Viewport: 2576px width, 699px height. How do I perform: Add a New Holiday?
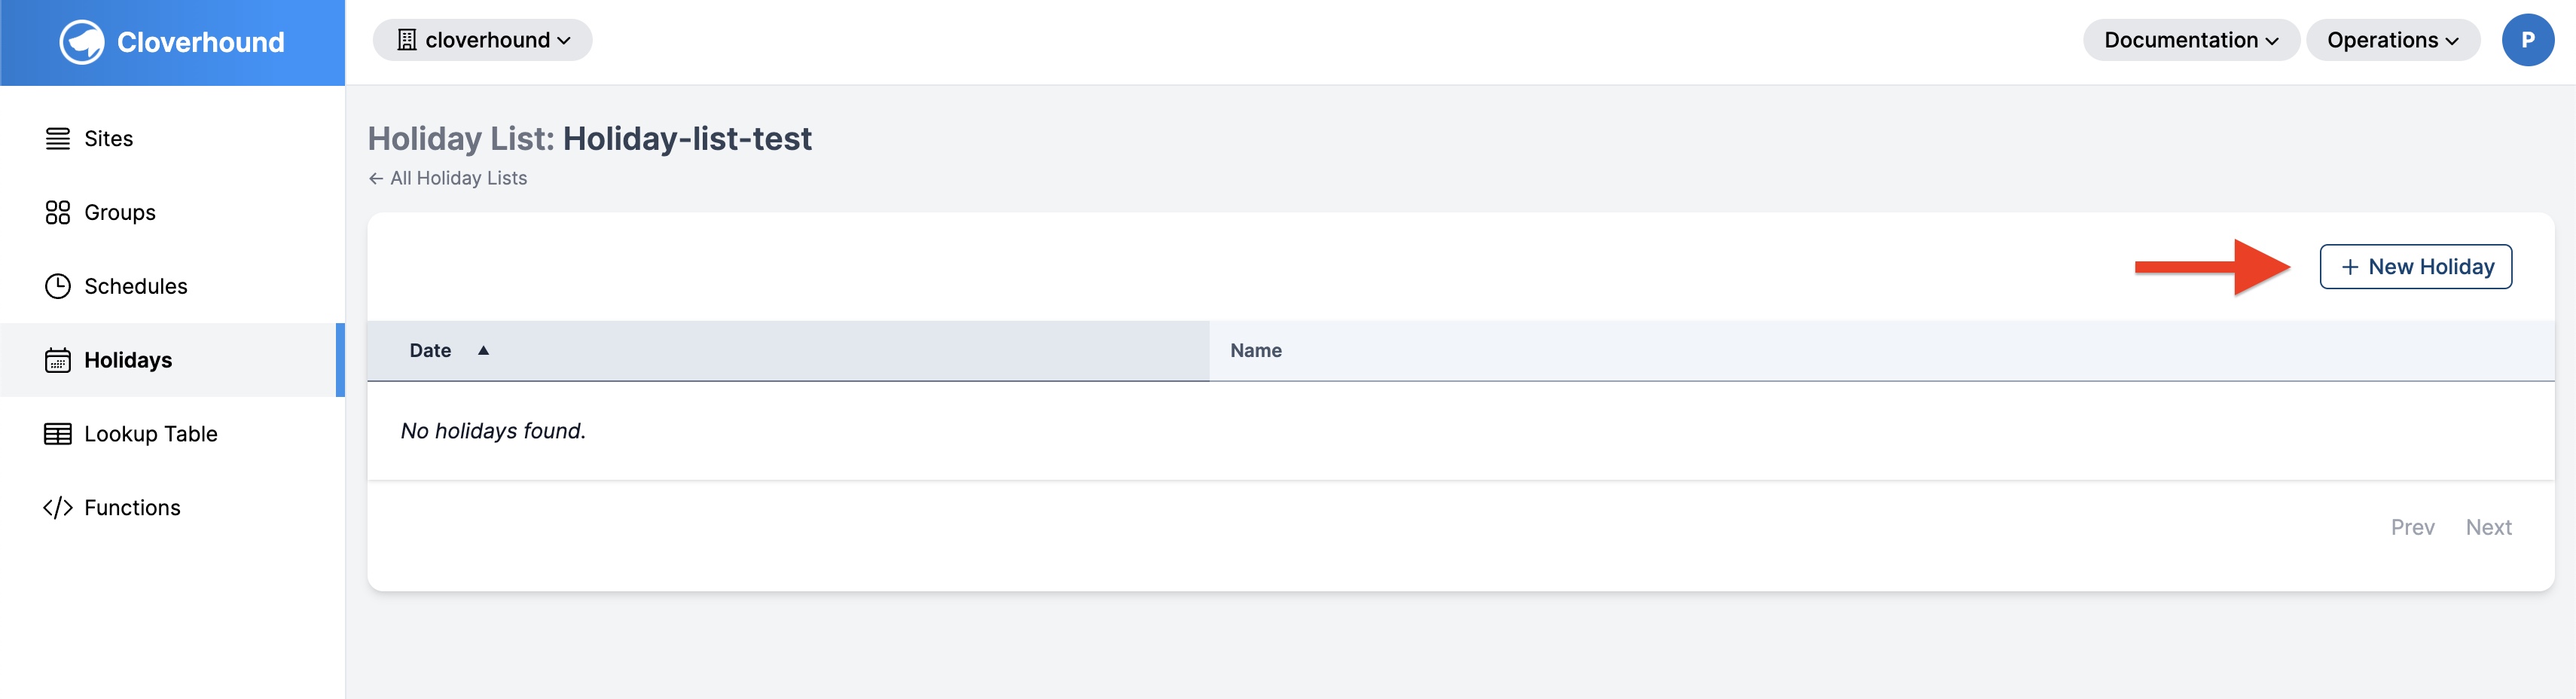click(2415, 267)
